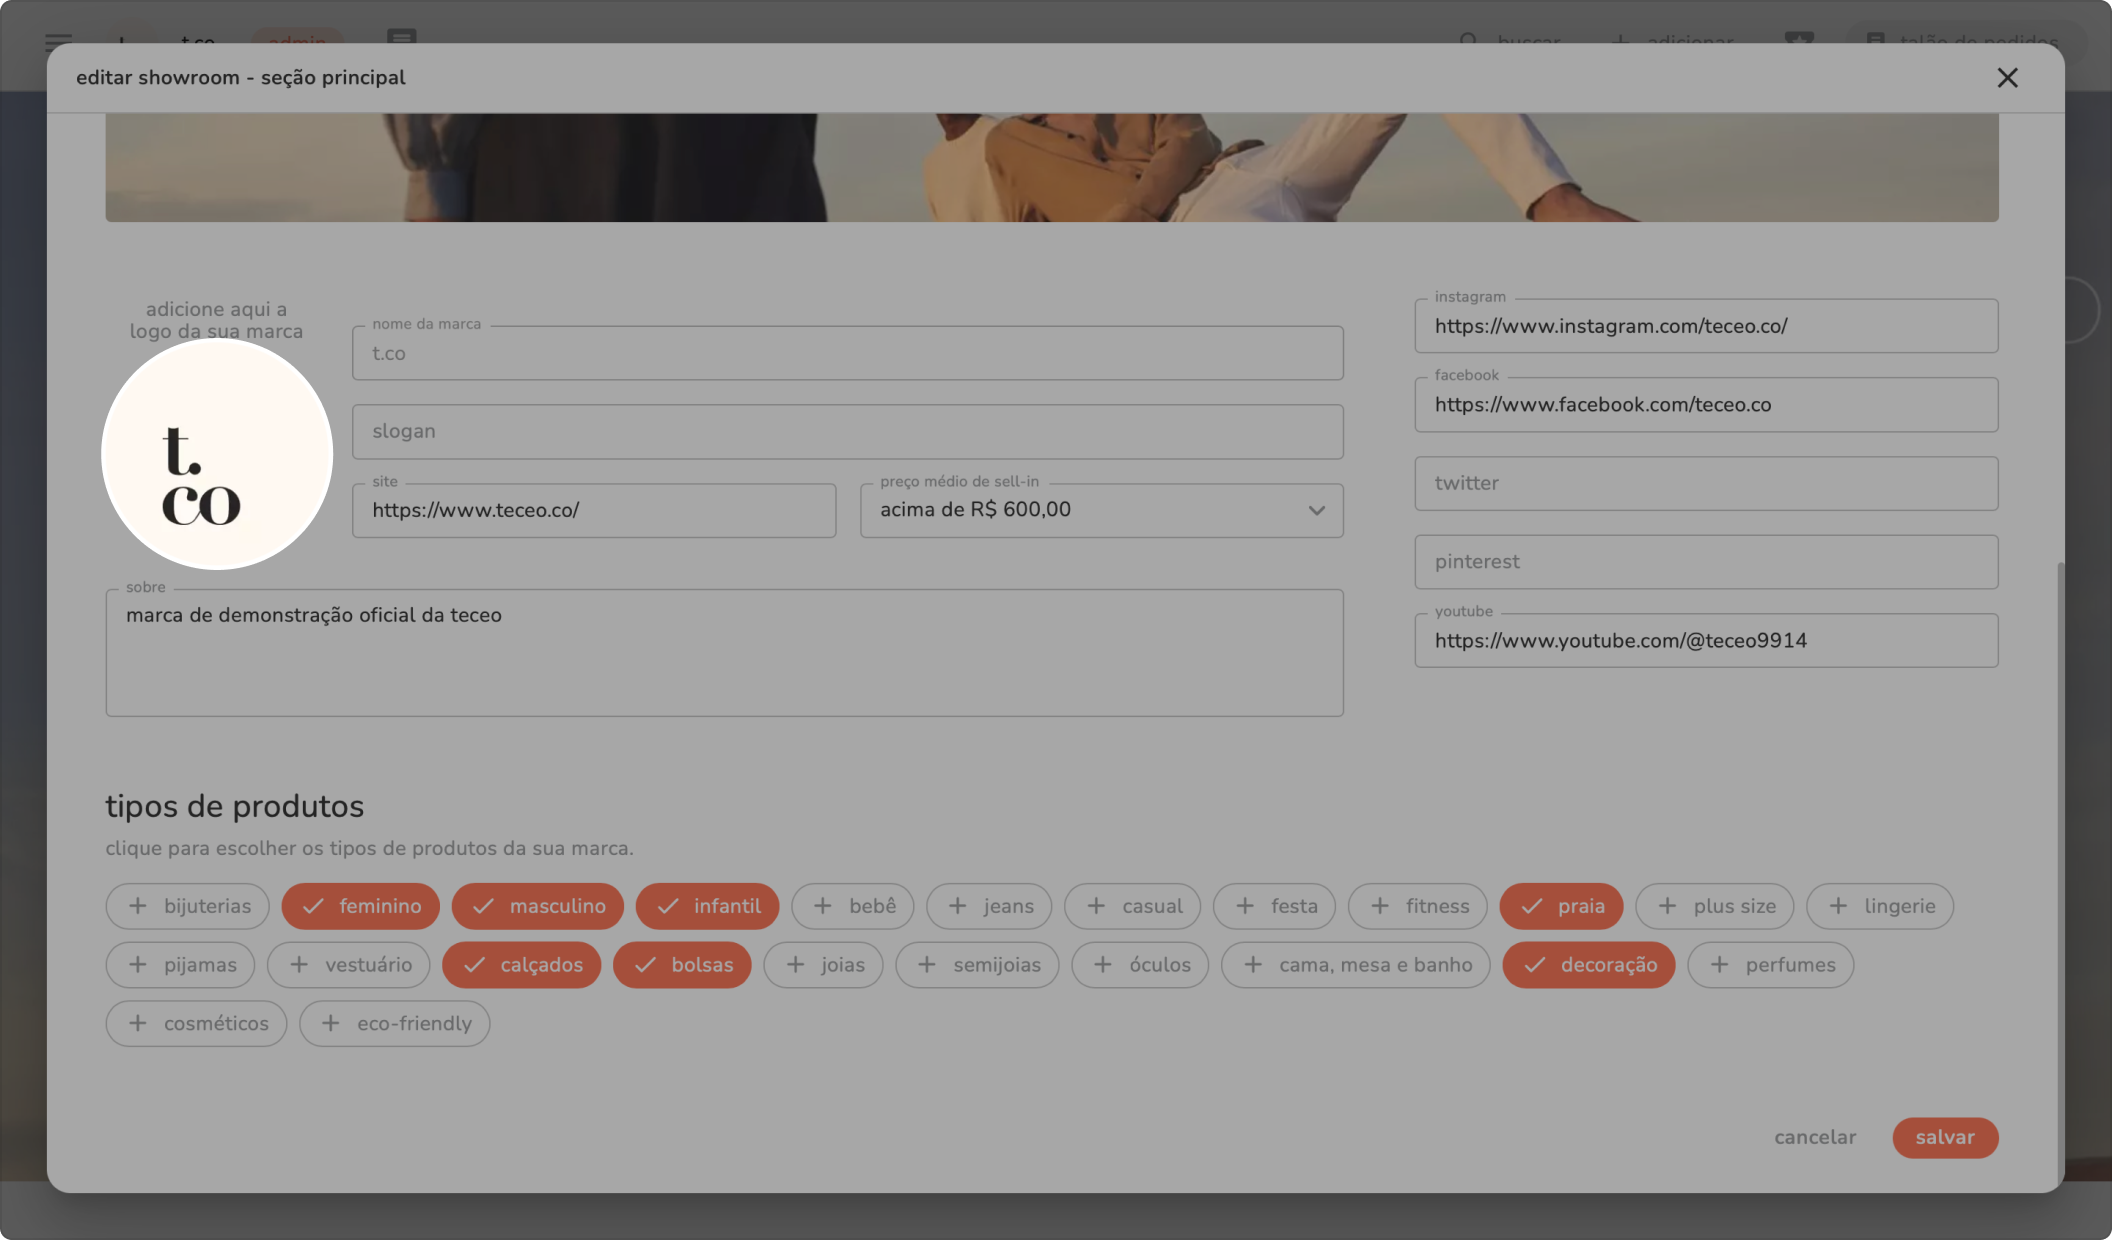Add the cama, mesa e banho type
The width and height of the screenshot is (2112, 1240).
(x=1355, y=965)
